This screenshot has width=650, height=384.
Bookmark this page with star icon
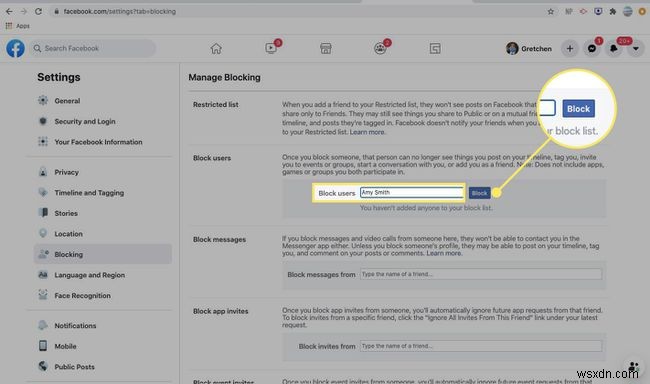[551, 12]
